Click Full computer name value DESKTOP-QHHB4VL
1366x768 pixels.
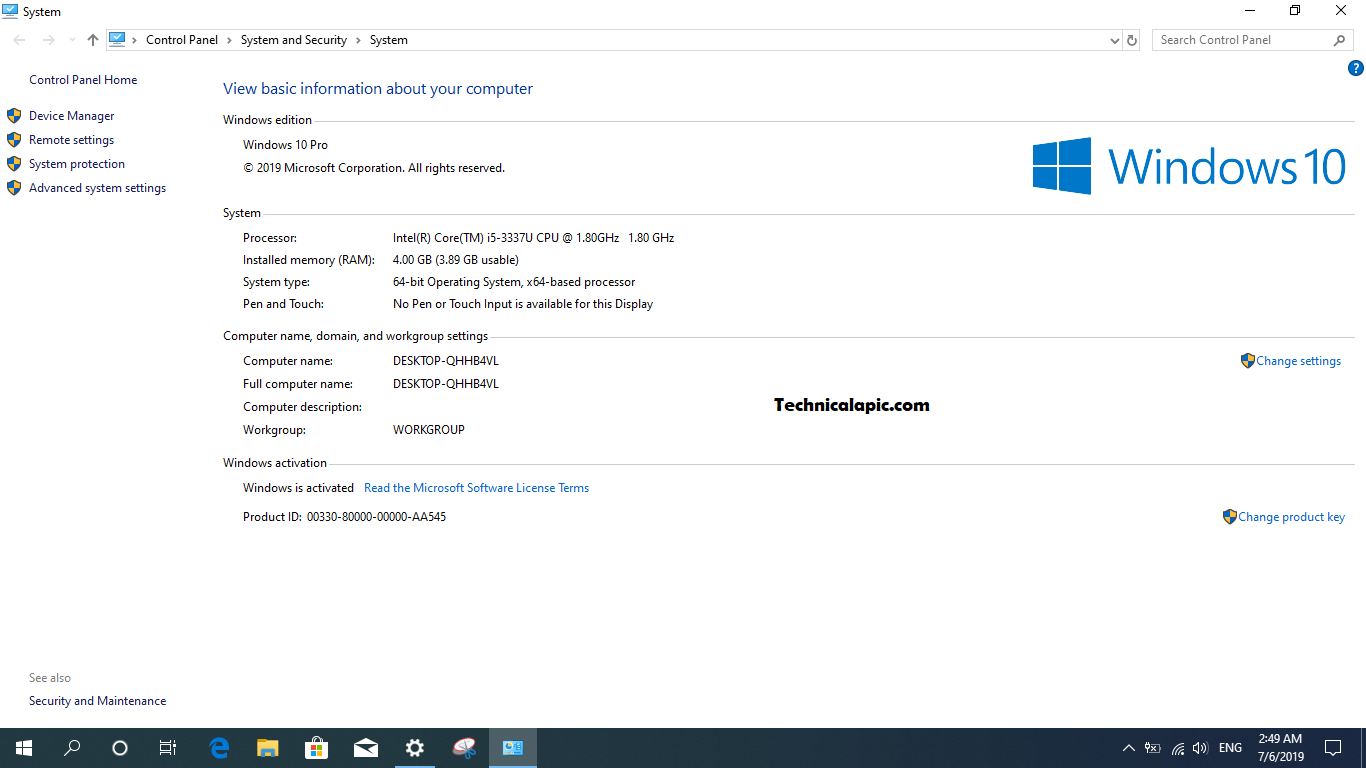446,384
